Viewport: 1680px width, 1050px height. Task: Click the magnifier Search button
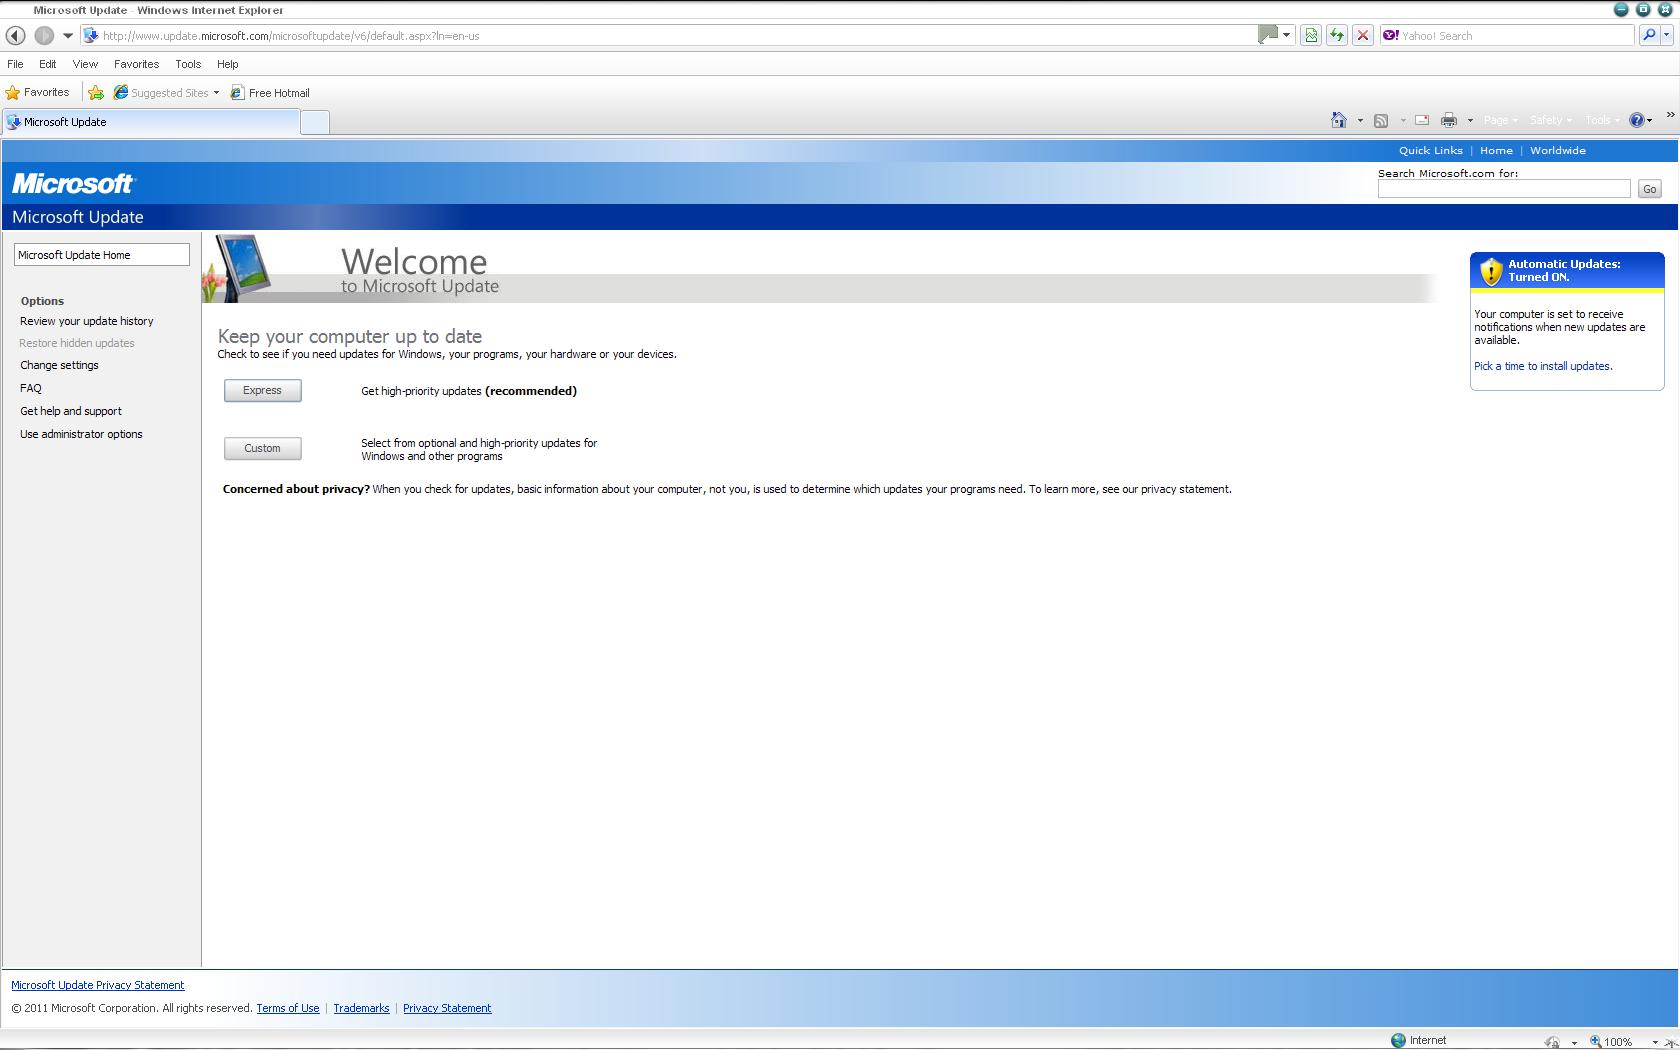click(x=1648, y=35)
